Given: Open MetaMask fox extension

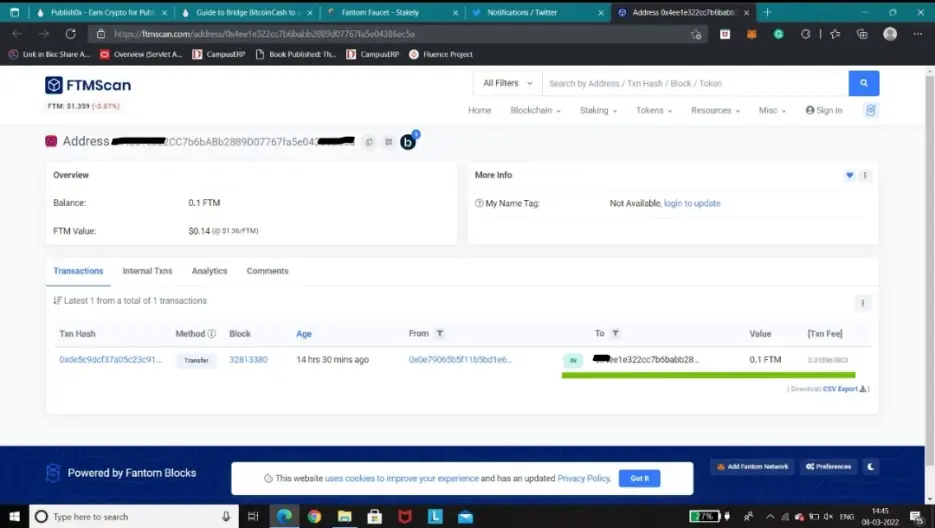Looking at the screenshot, I should [x=751, y=35].
